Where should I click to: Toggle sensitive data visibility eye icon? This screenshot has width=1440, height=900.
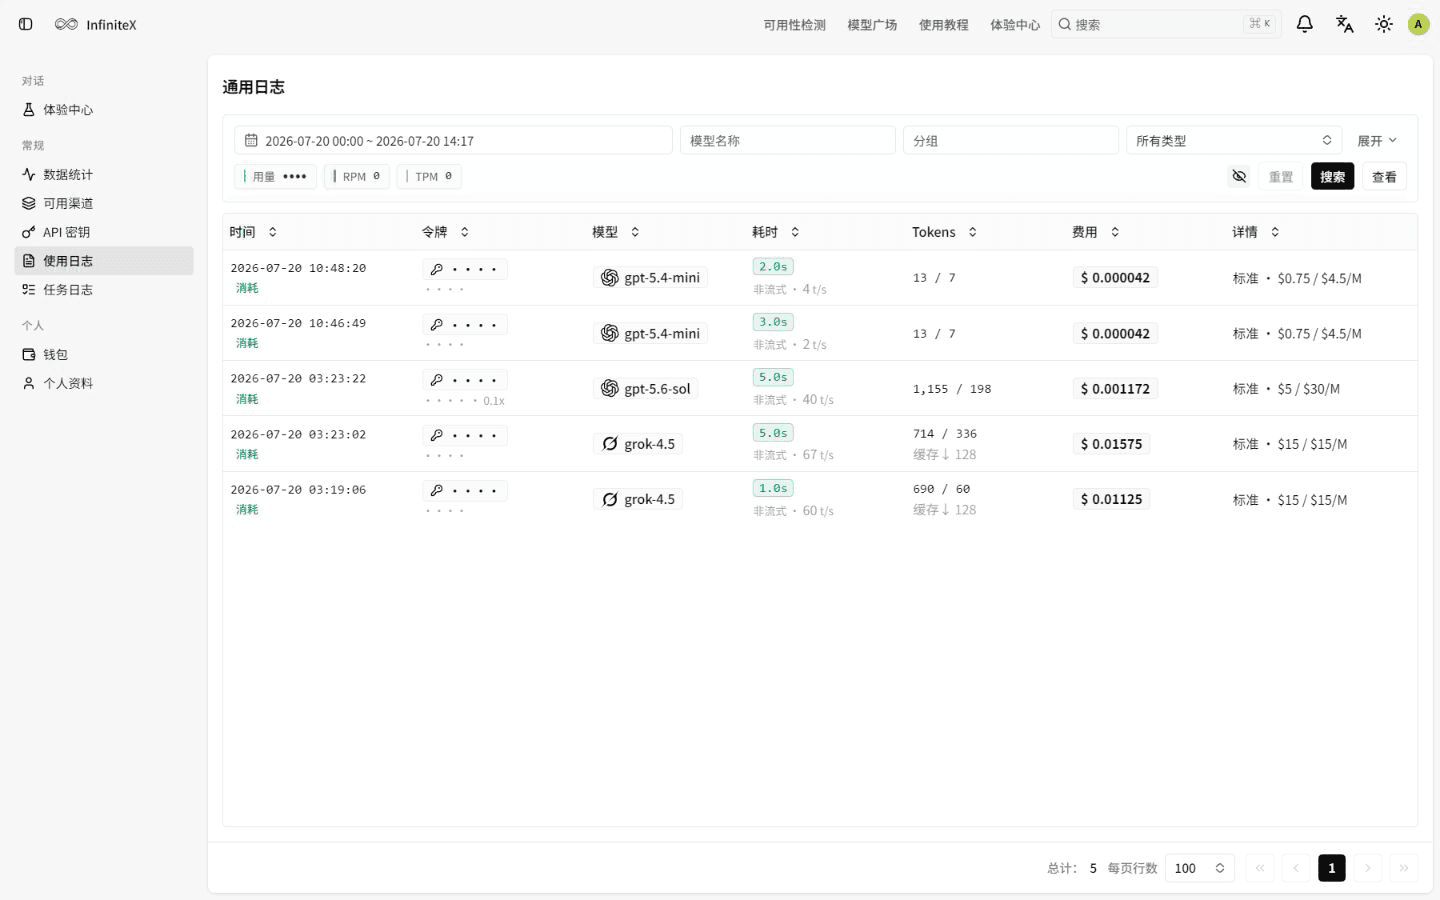click(1239, 176)
